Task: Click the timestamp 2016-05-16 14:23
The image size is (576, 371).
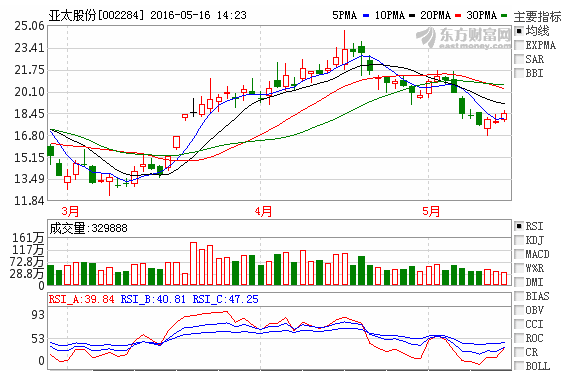Action: pos(198,15)
